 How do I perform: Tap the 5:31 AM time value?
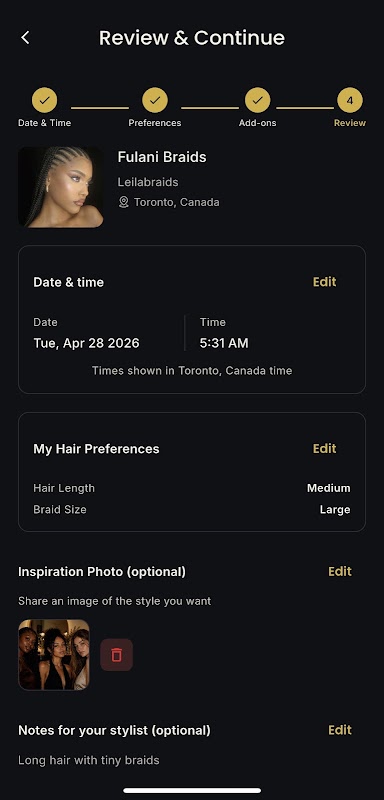coord(224,343)
